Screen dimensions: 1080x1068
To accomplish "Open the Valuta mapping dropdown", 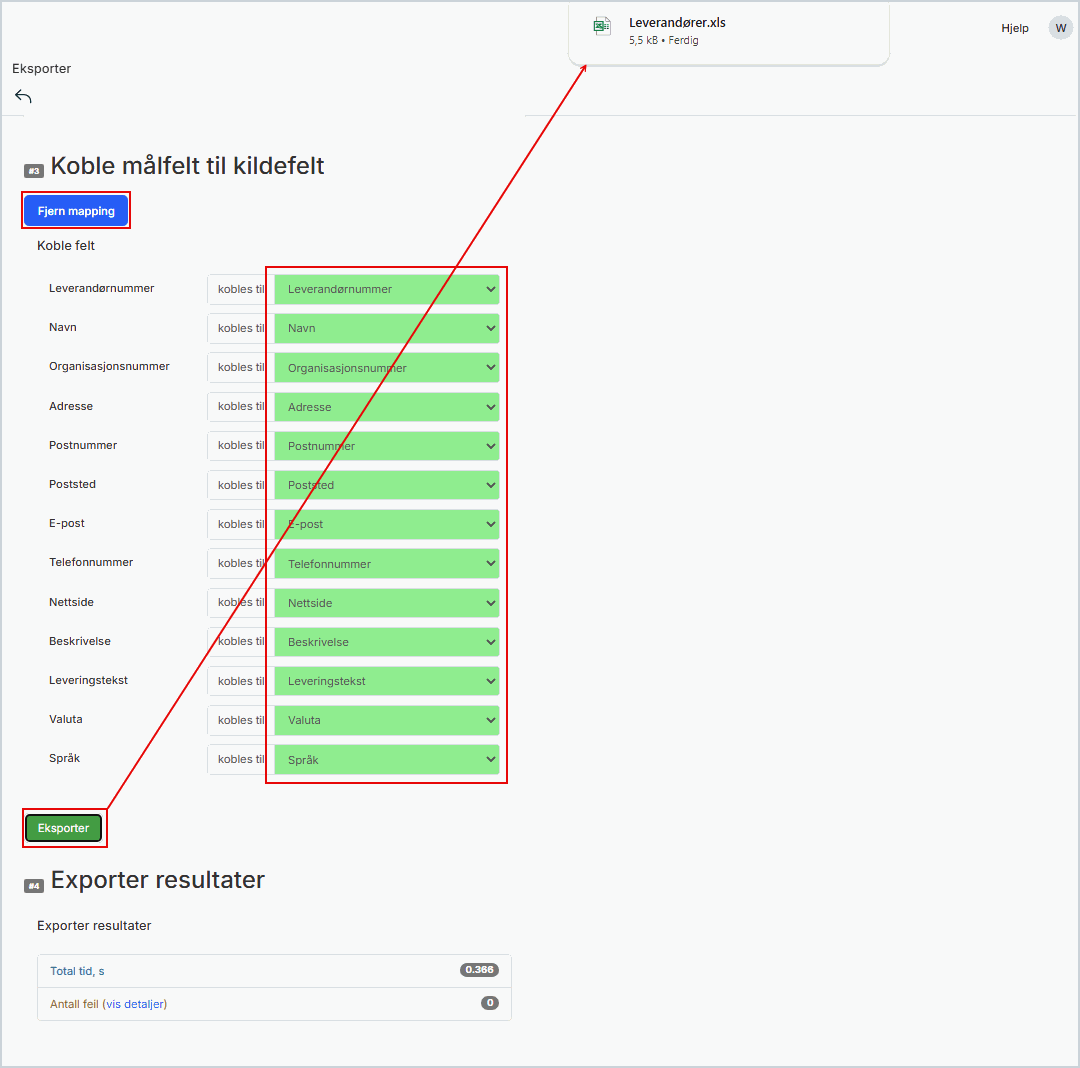I will click(x=386, y=720).
